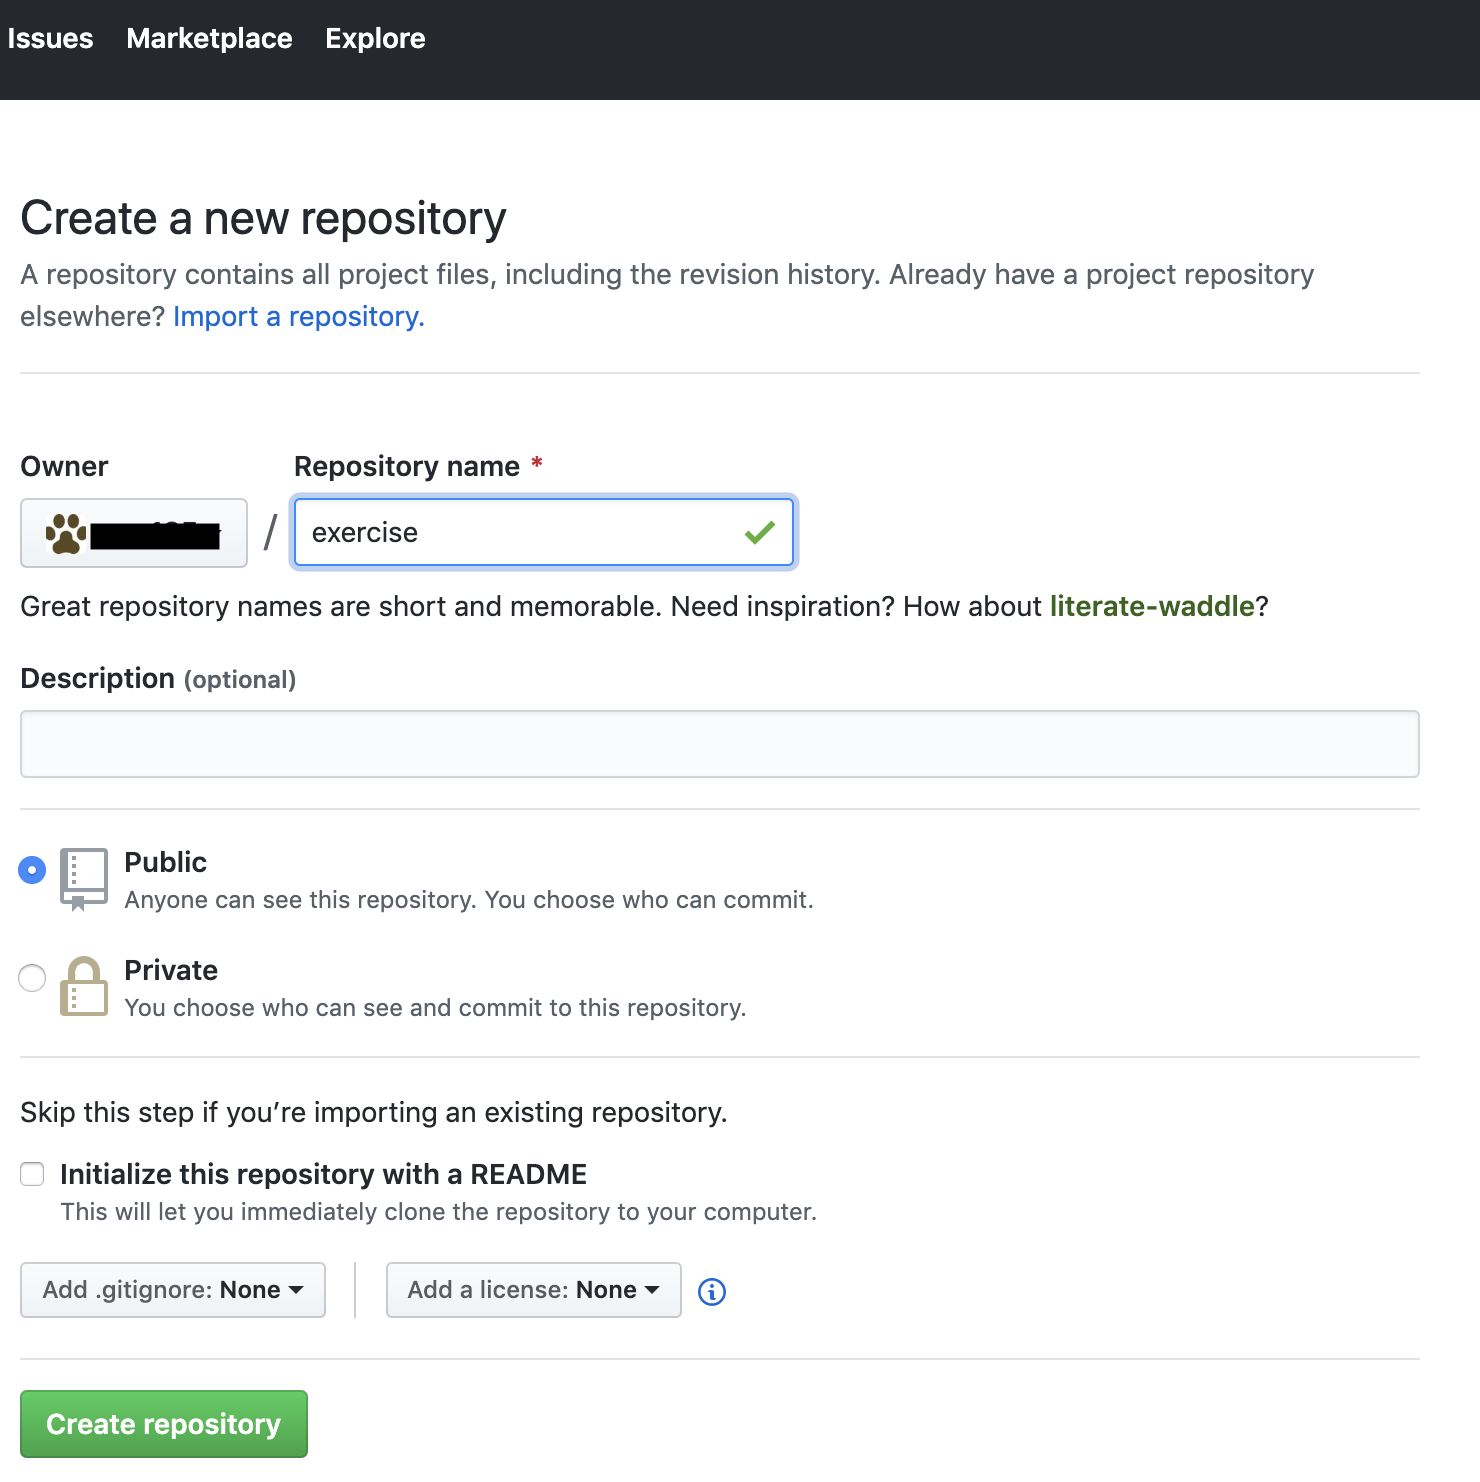
Task: Click the Private padlock icon
Action: tap(84, 986)
